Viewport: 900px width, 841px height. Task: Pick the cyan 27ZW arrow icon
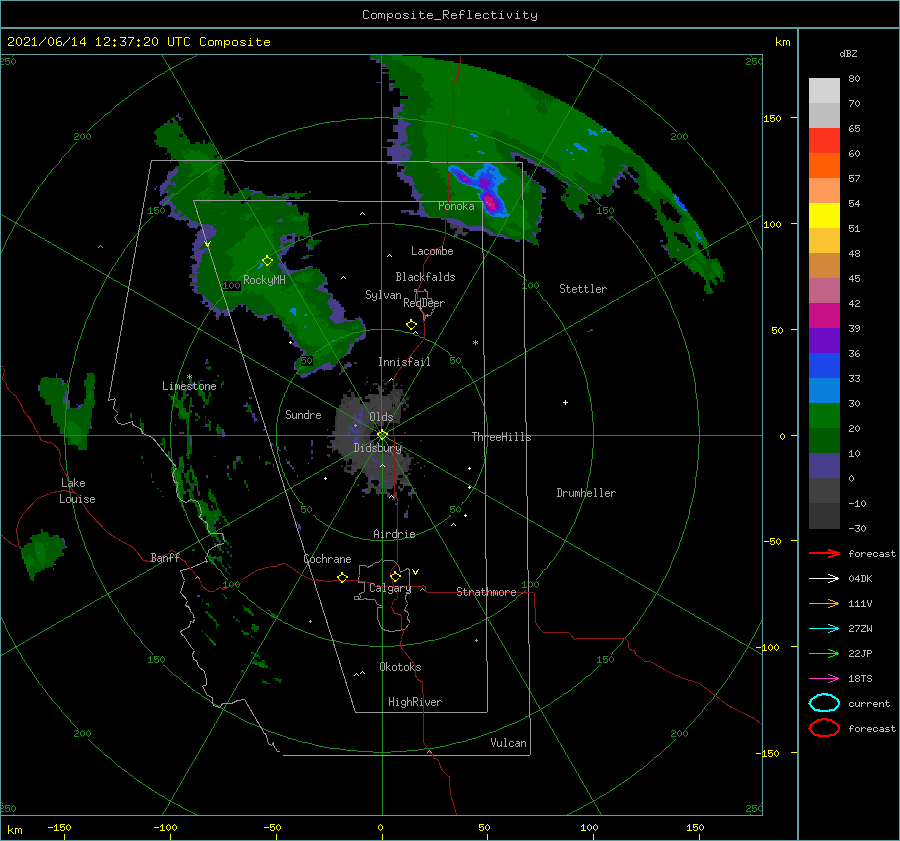pos(824,629)
